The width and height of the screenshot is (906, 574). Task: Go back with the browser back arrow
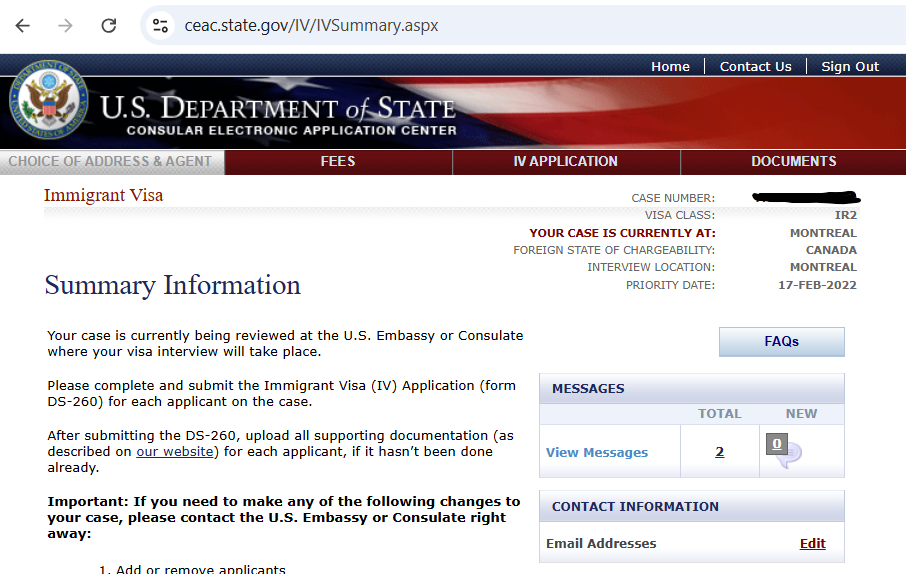click(x=23, y=25)
